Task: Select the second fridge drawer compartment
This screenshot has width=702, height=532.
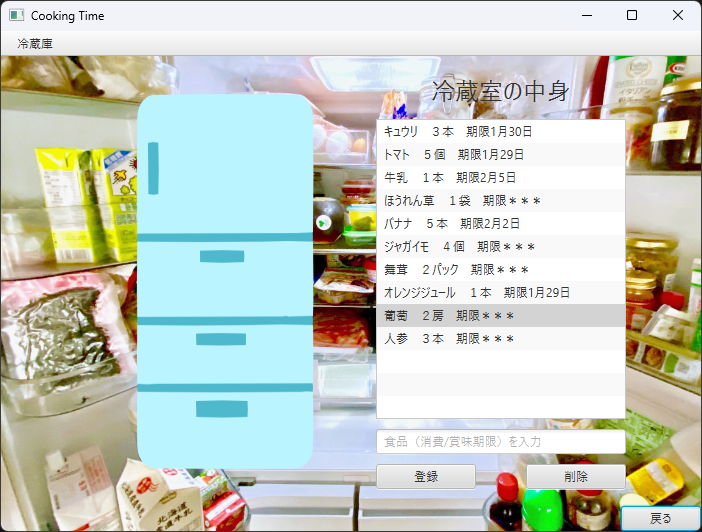Action: point(225,276)
